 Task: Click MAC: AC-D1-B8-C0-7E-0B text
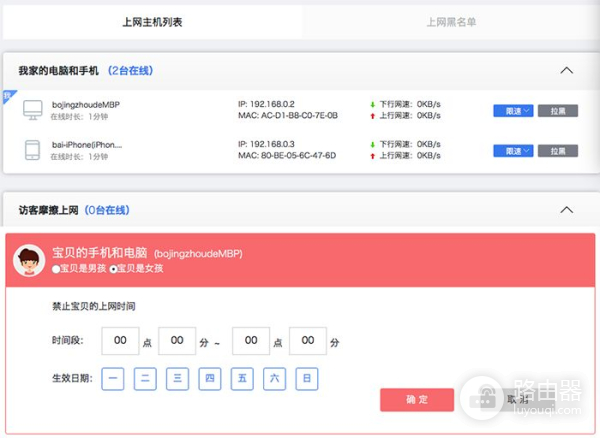(x=288, y=116)
